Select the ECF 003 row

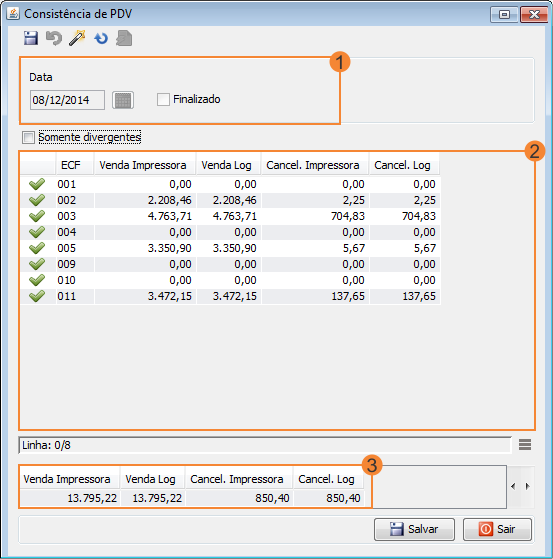tap(230, 216)
